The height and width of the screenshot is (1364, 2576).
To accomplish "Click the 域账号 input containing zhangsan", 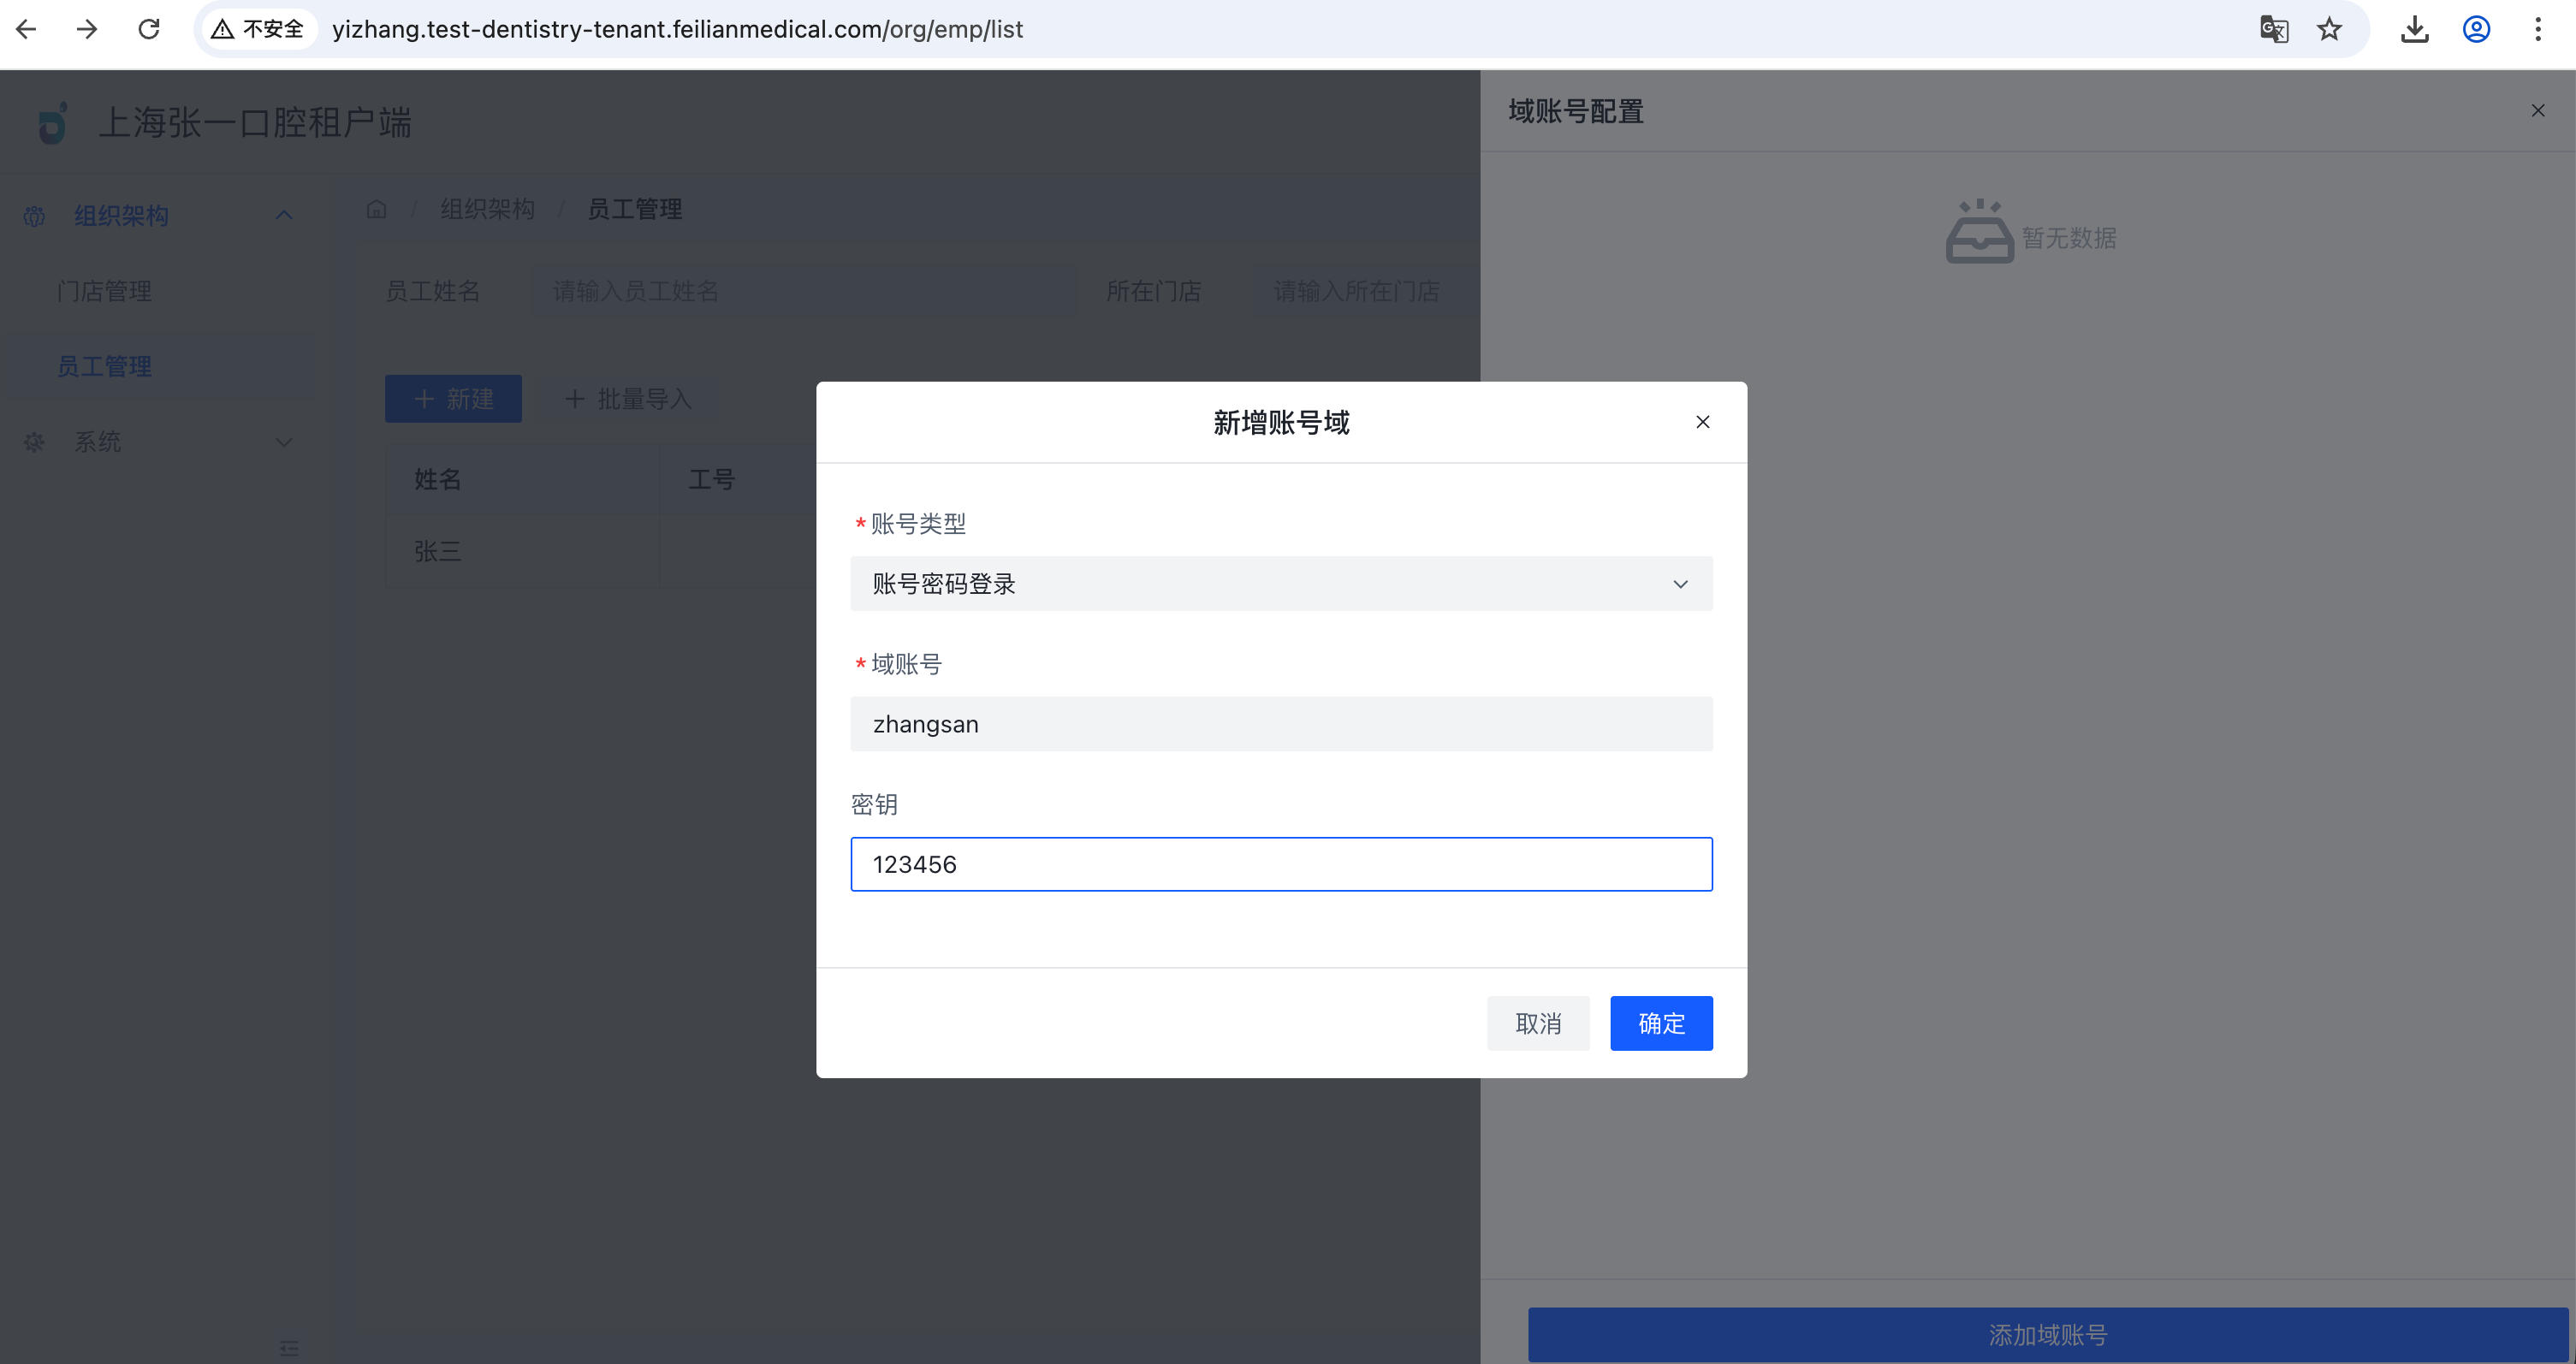I will [x=1281, y=724].
